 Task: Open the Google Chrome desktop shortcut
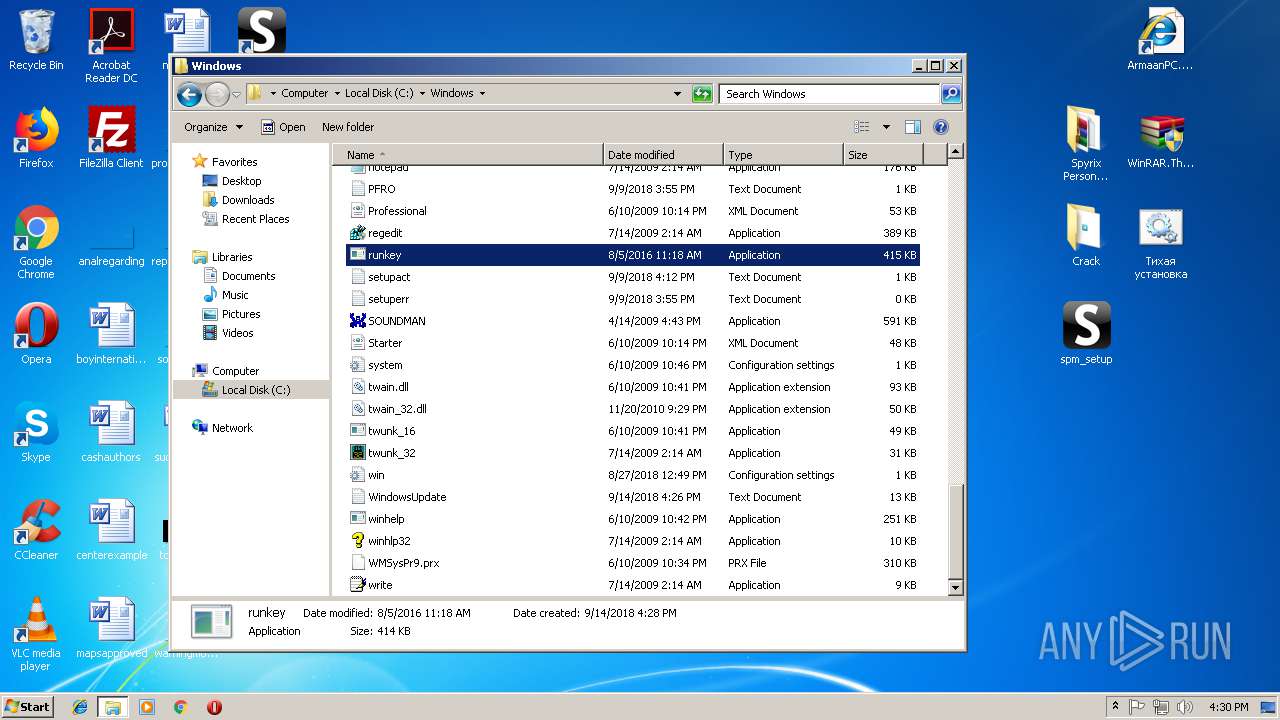pos(36,242)
